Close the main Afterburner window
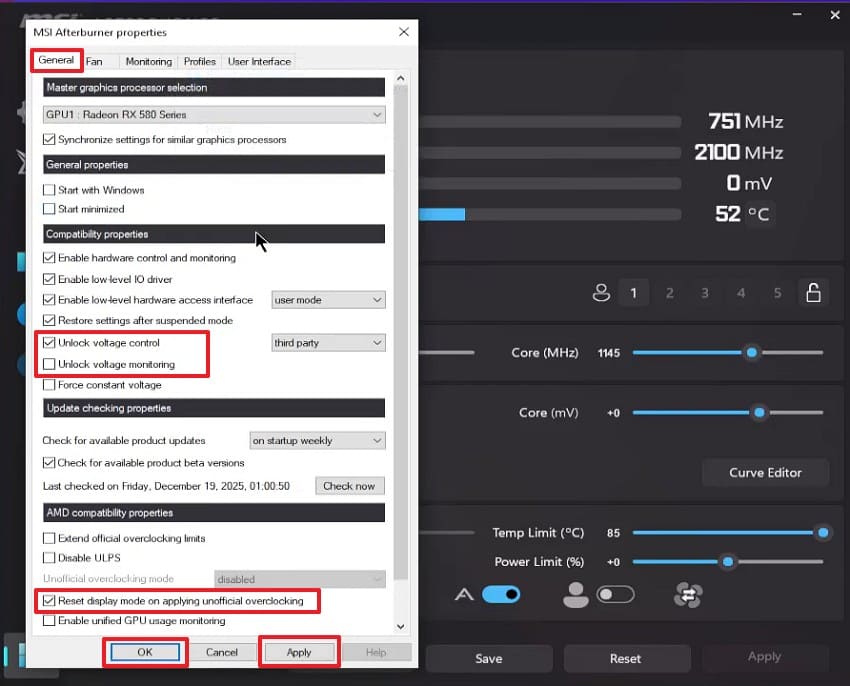 point(835,15)
